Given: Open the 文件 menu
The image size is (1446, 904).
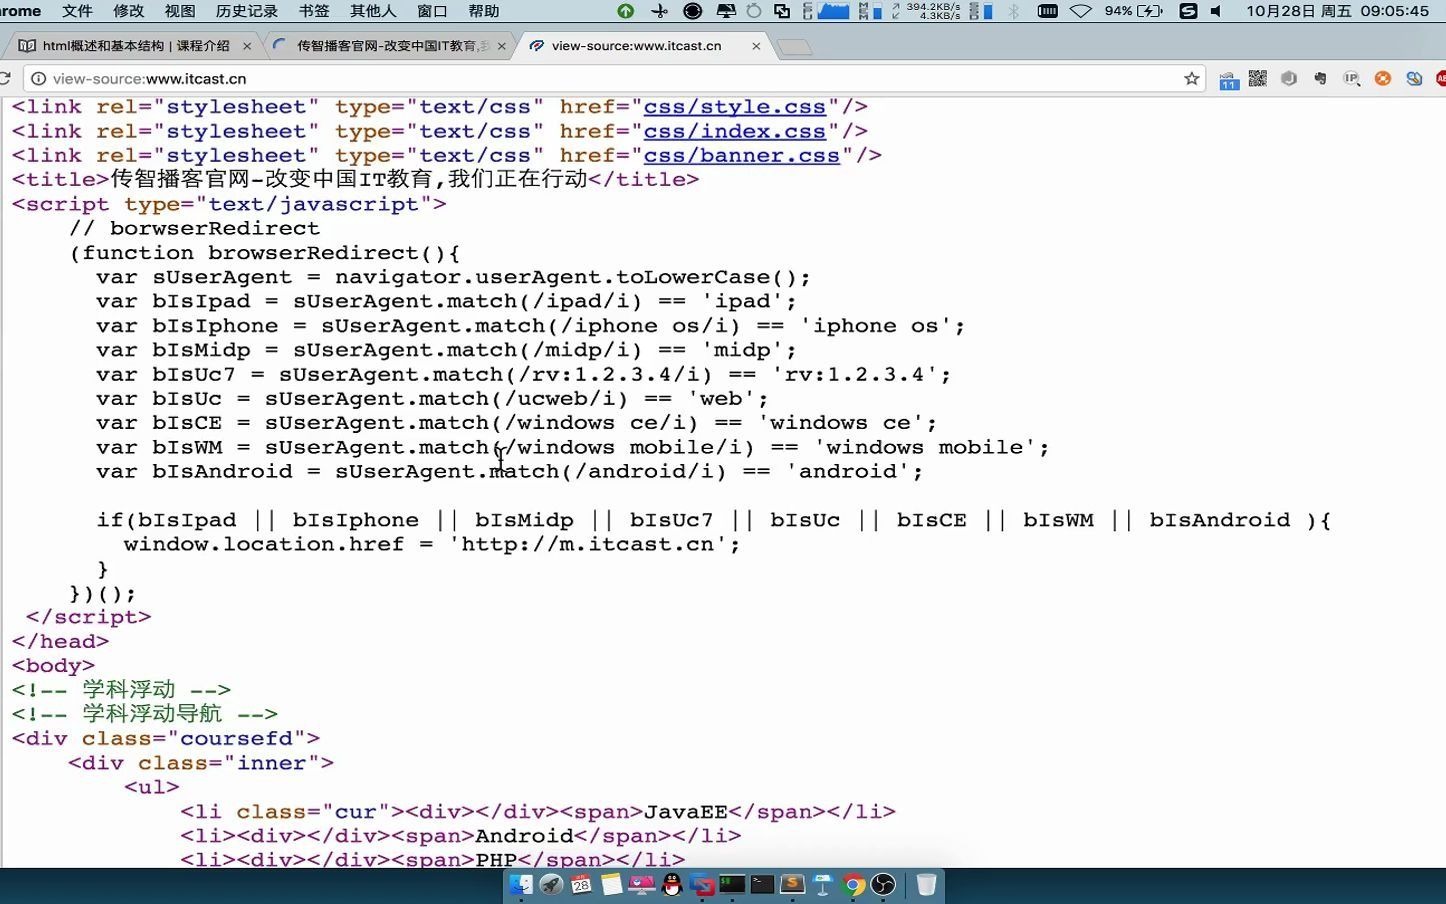Looking at the screenshot, I should (x=77, y=11).
